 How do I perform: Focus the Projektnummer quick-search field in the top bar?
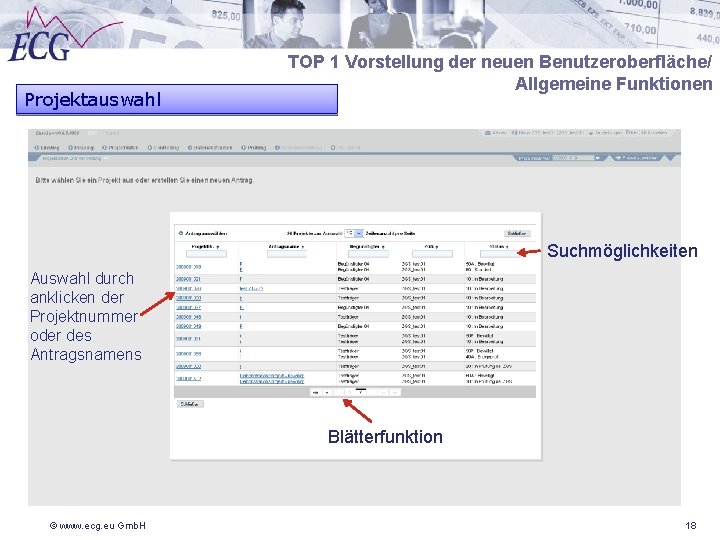pos(573,158)
